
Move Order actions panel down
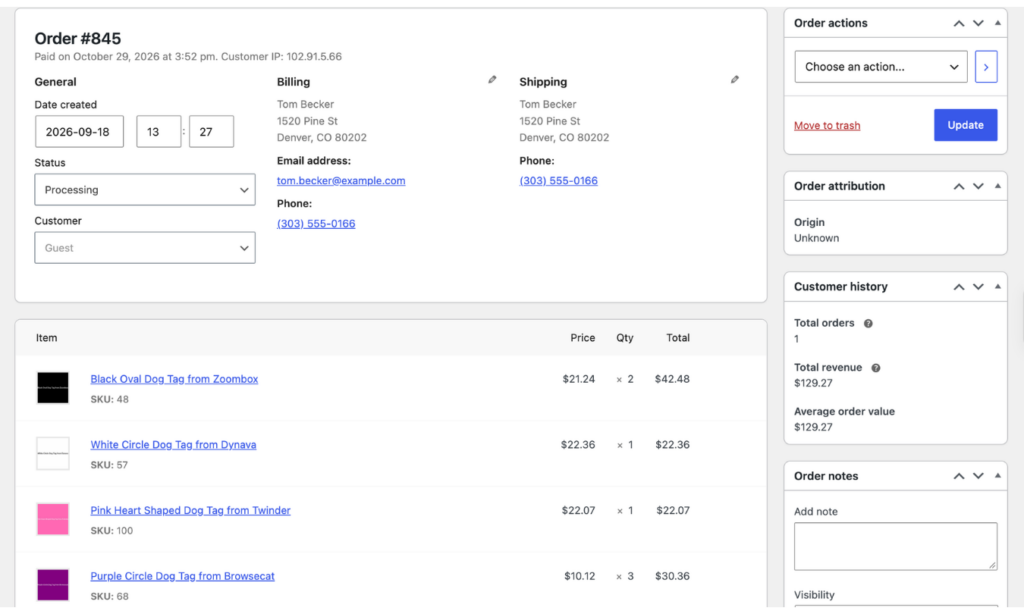[978, 23]
